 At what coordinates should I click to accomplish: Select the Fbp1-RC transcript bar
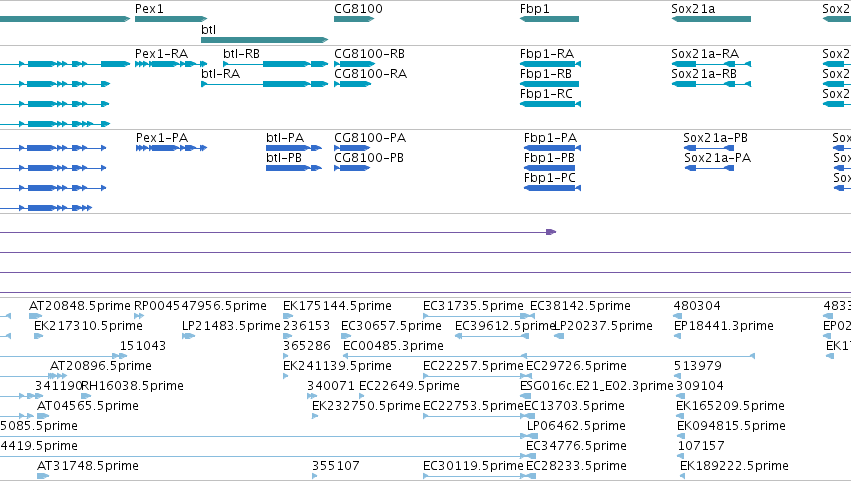550,104
